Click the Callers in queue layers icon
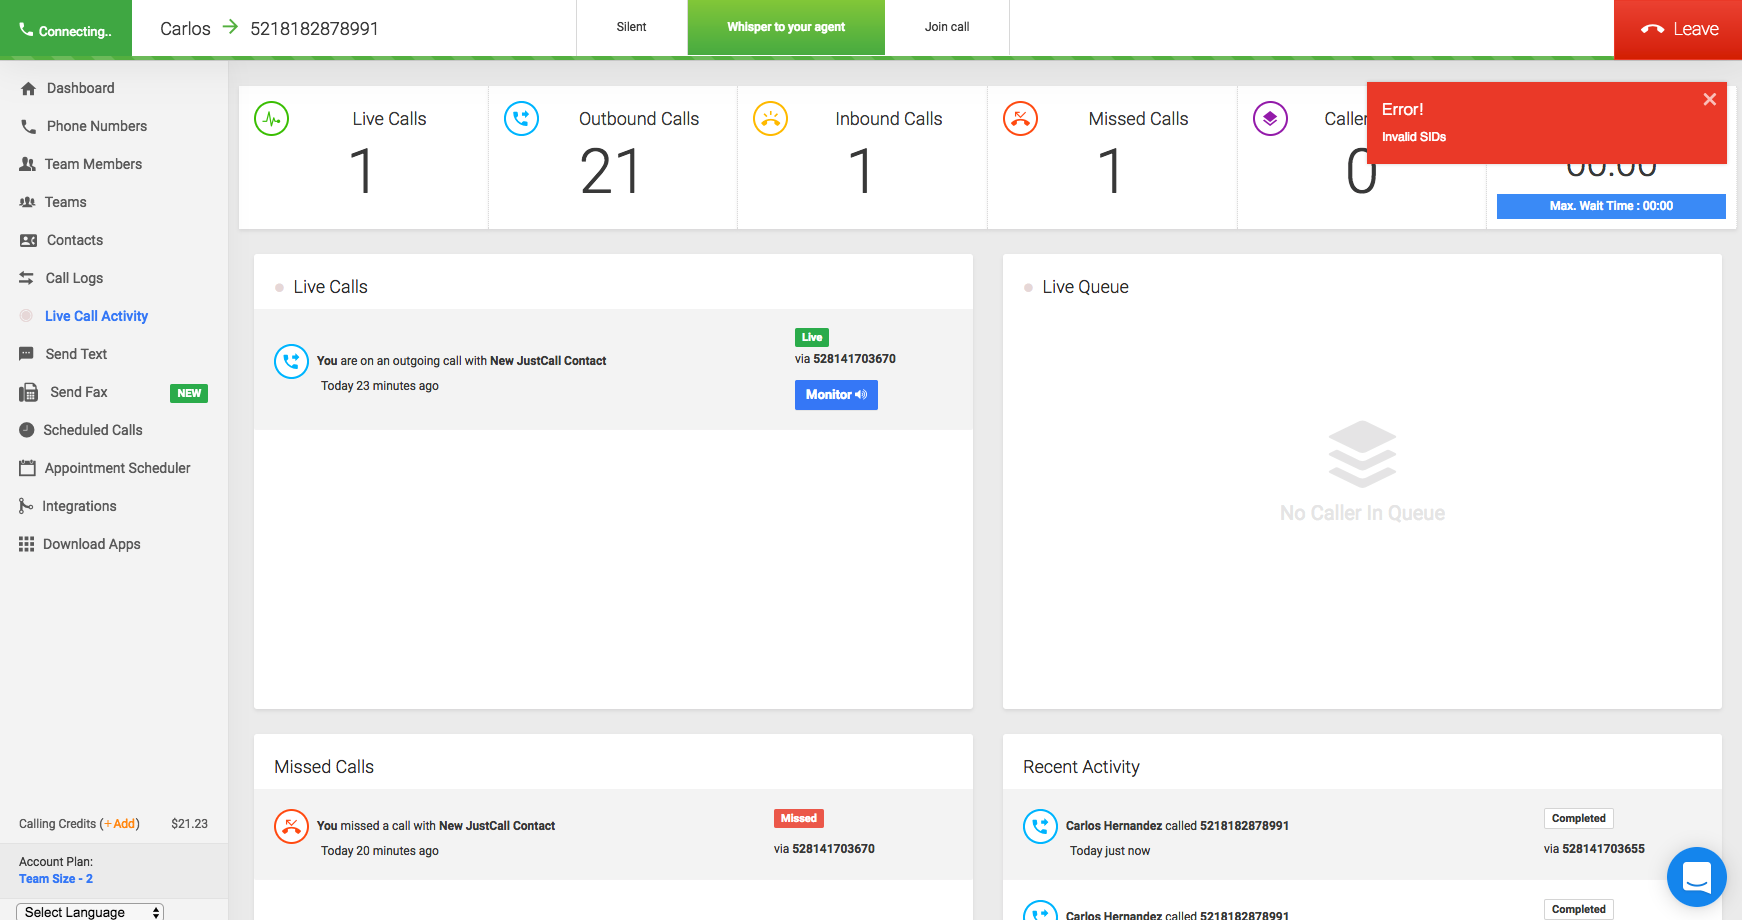Image resolution: width=1742 pixels, height=920 pixels. pyautogui.click(x=1270, y=119)
